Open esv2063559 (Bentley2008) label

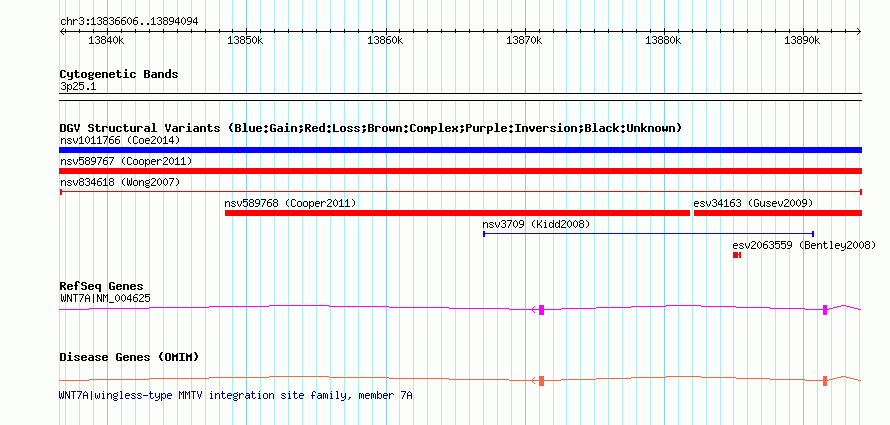point(804,246)
